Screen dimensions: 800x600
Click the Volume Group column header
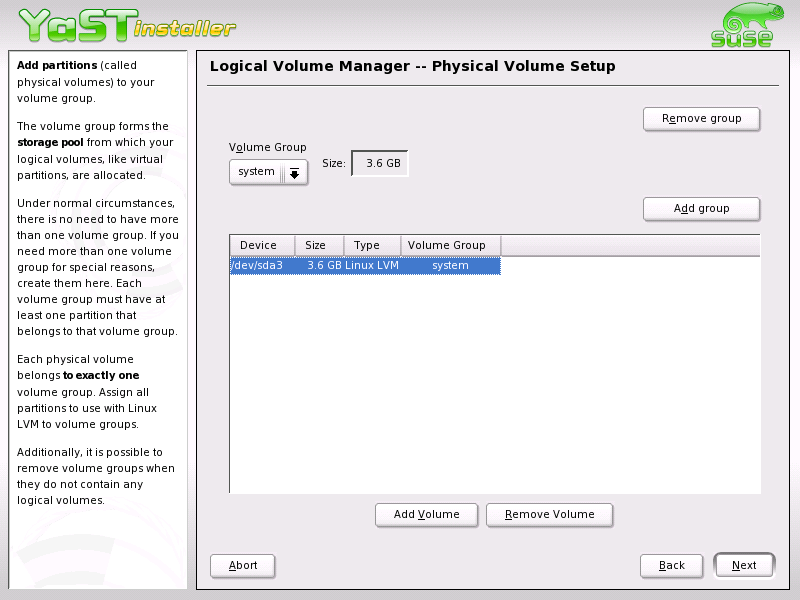(449, 245)
